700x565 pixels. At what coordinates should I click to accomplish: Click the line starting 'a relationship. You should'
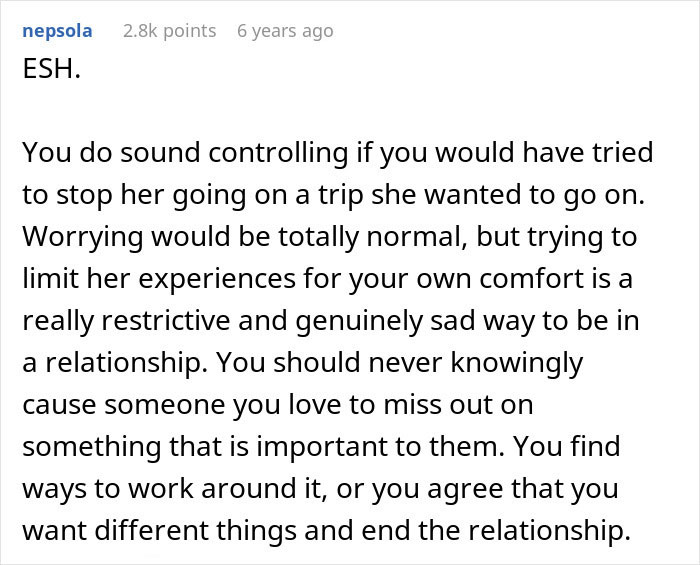coord(302,363)
